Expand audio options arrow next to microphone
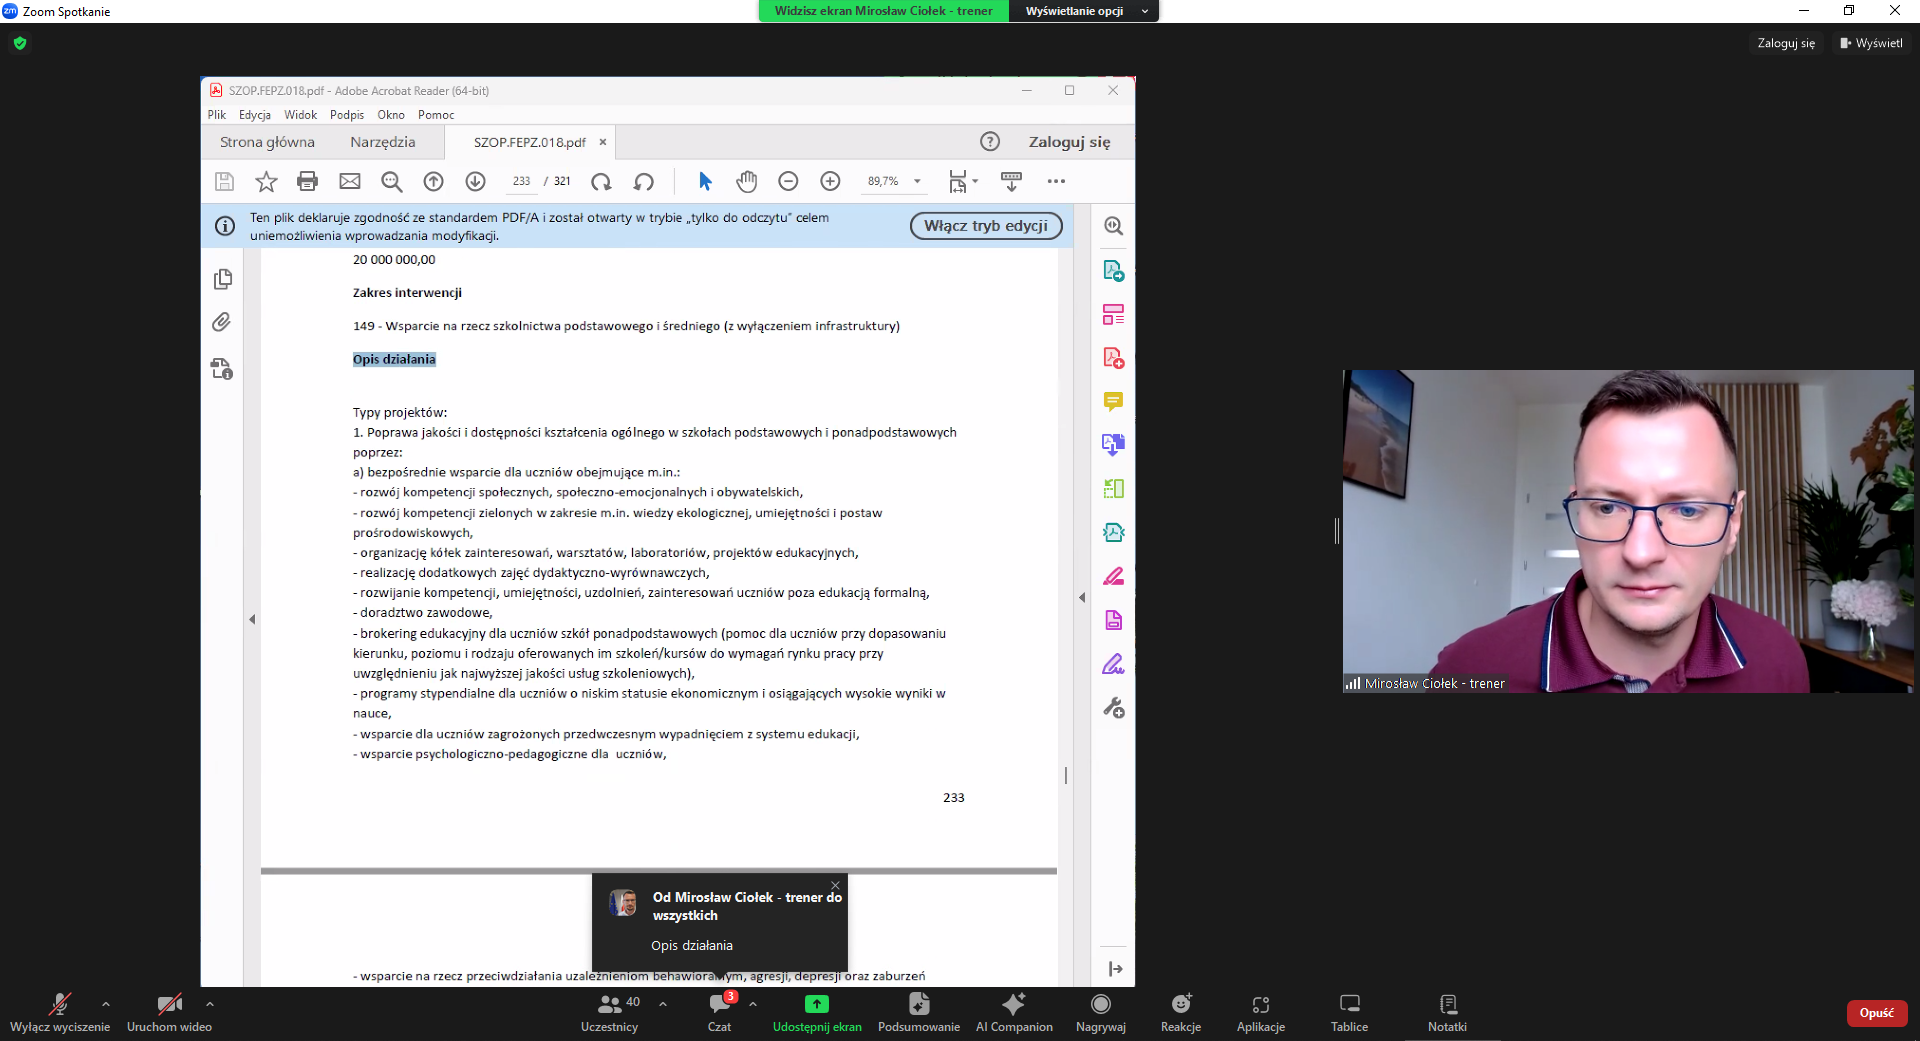 (x=106, y=1004)
